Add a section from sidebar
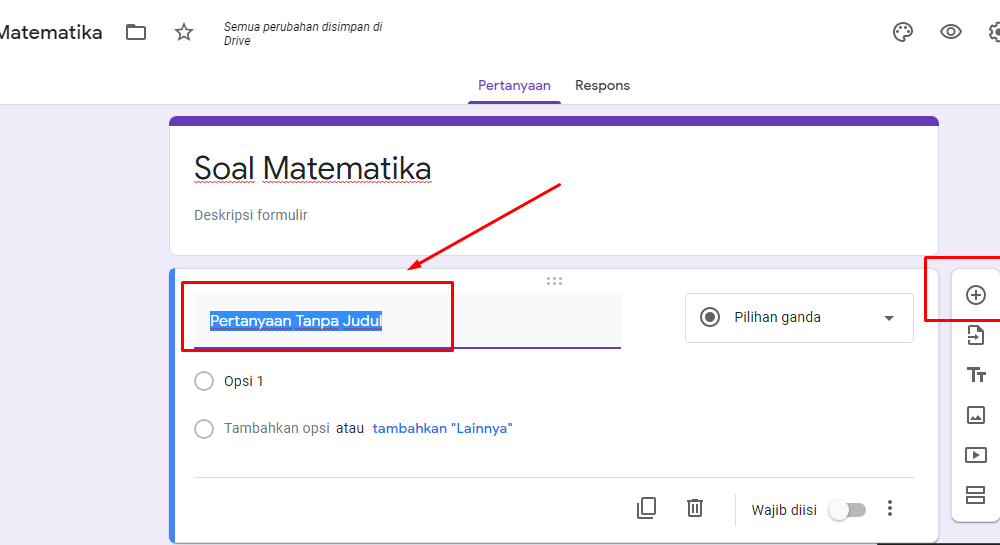This screenshot has height=545, width=1000. pyautogui.click(x=975, y=495)
